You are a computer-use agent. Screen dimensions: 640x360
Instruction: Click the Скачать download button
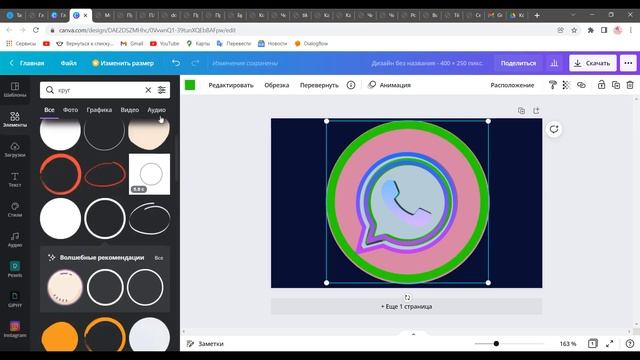click(593, 63)
